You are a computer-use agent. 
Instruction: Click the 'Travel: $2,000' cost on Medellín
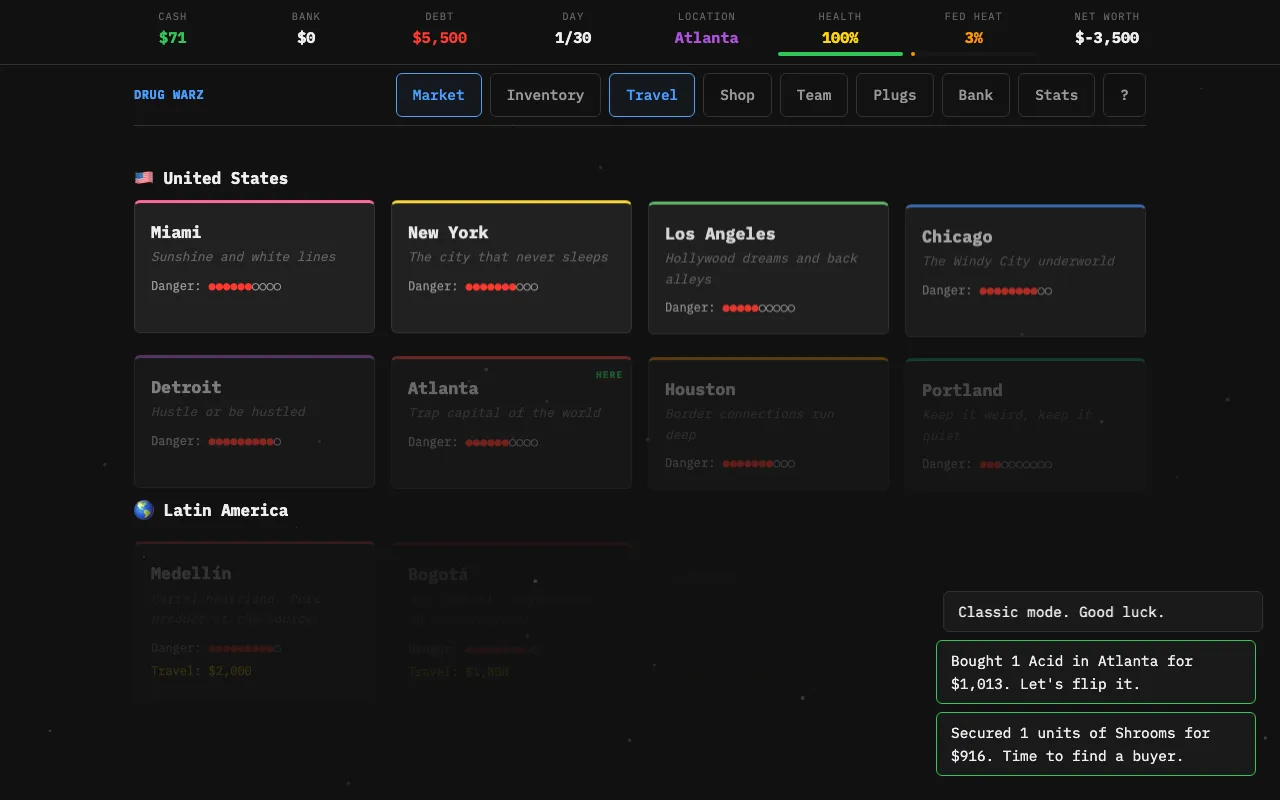[x=201, y=671]
